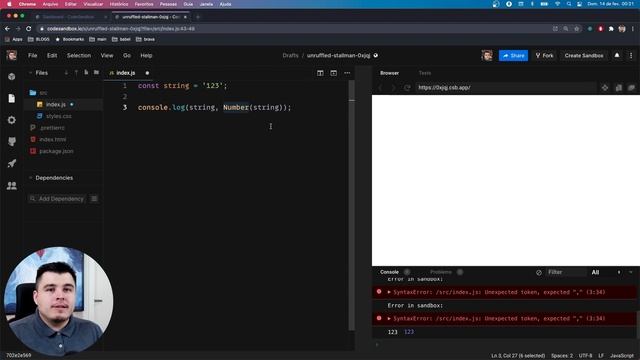Switch to the Browser tab
Viewport: 640px width, 360px height.
point(389,73)
